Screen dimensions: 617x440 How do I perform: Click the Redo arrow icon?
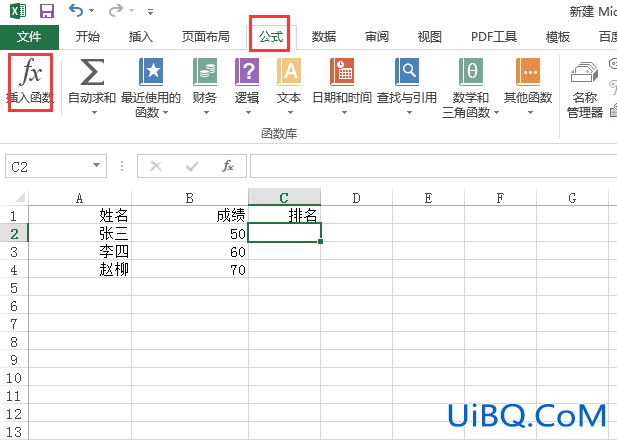(x=116, y=11)
